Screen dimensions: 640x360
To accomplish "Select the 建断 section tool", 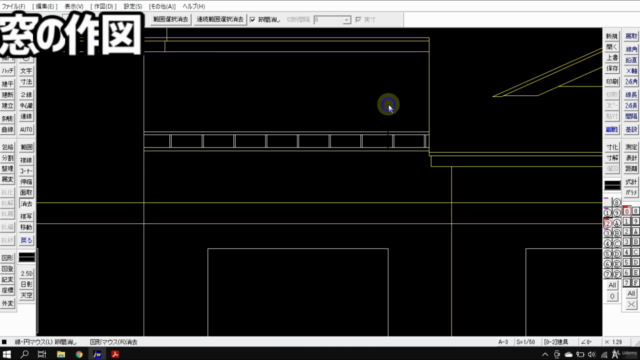I will (7, 95).
